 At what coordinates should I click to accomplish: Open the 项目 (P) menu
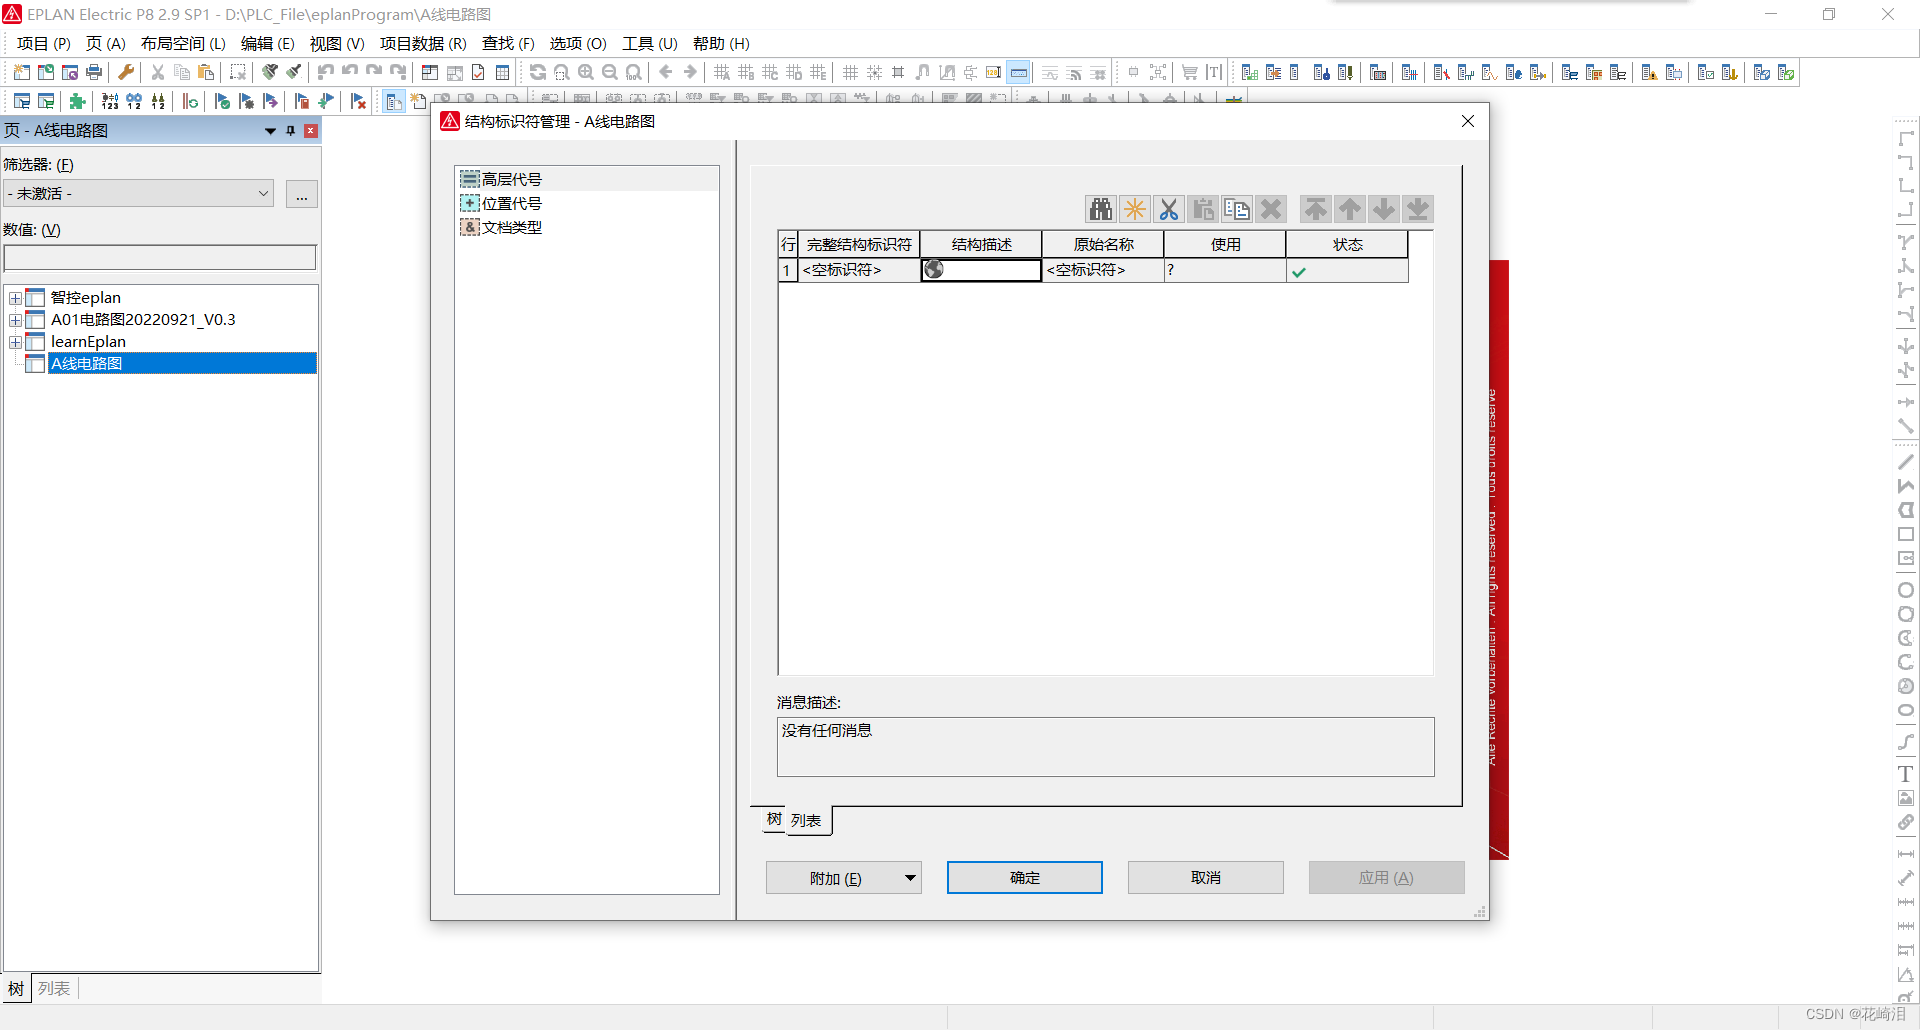tap(44, 43)
